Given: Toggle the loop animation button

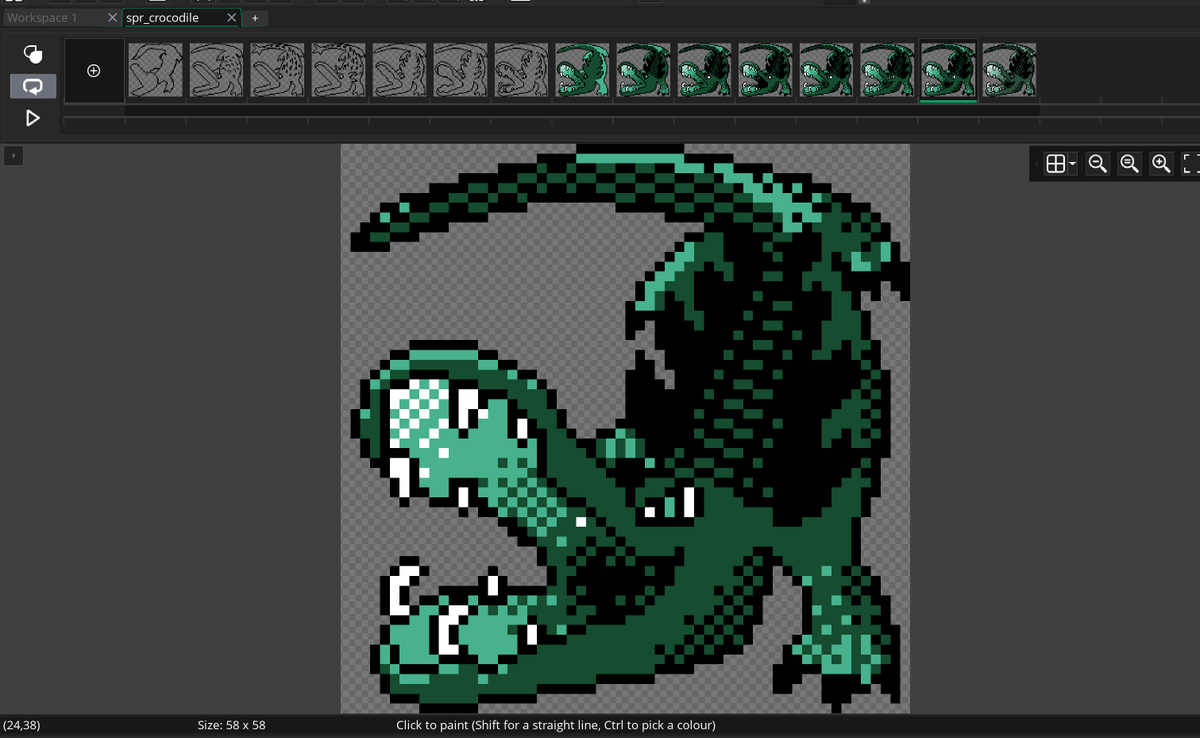Looking at the screenshot, I should coord(33,86).
